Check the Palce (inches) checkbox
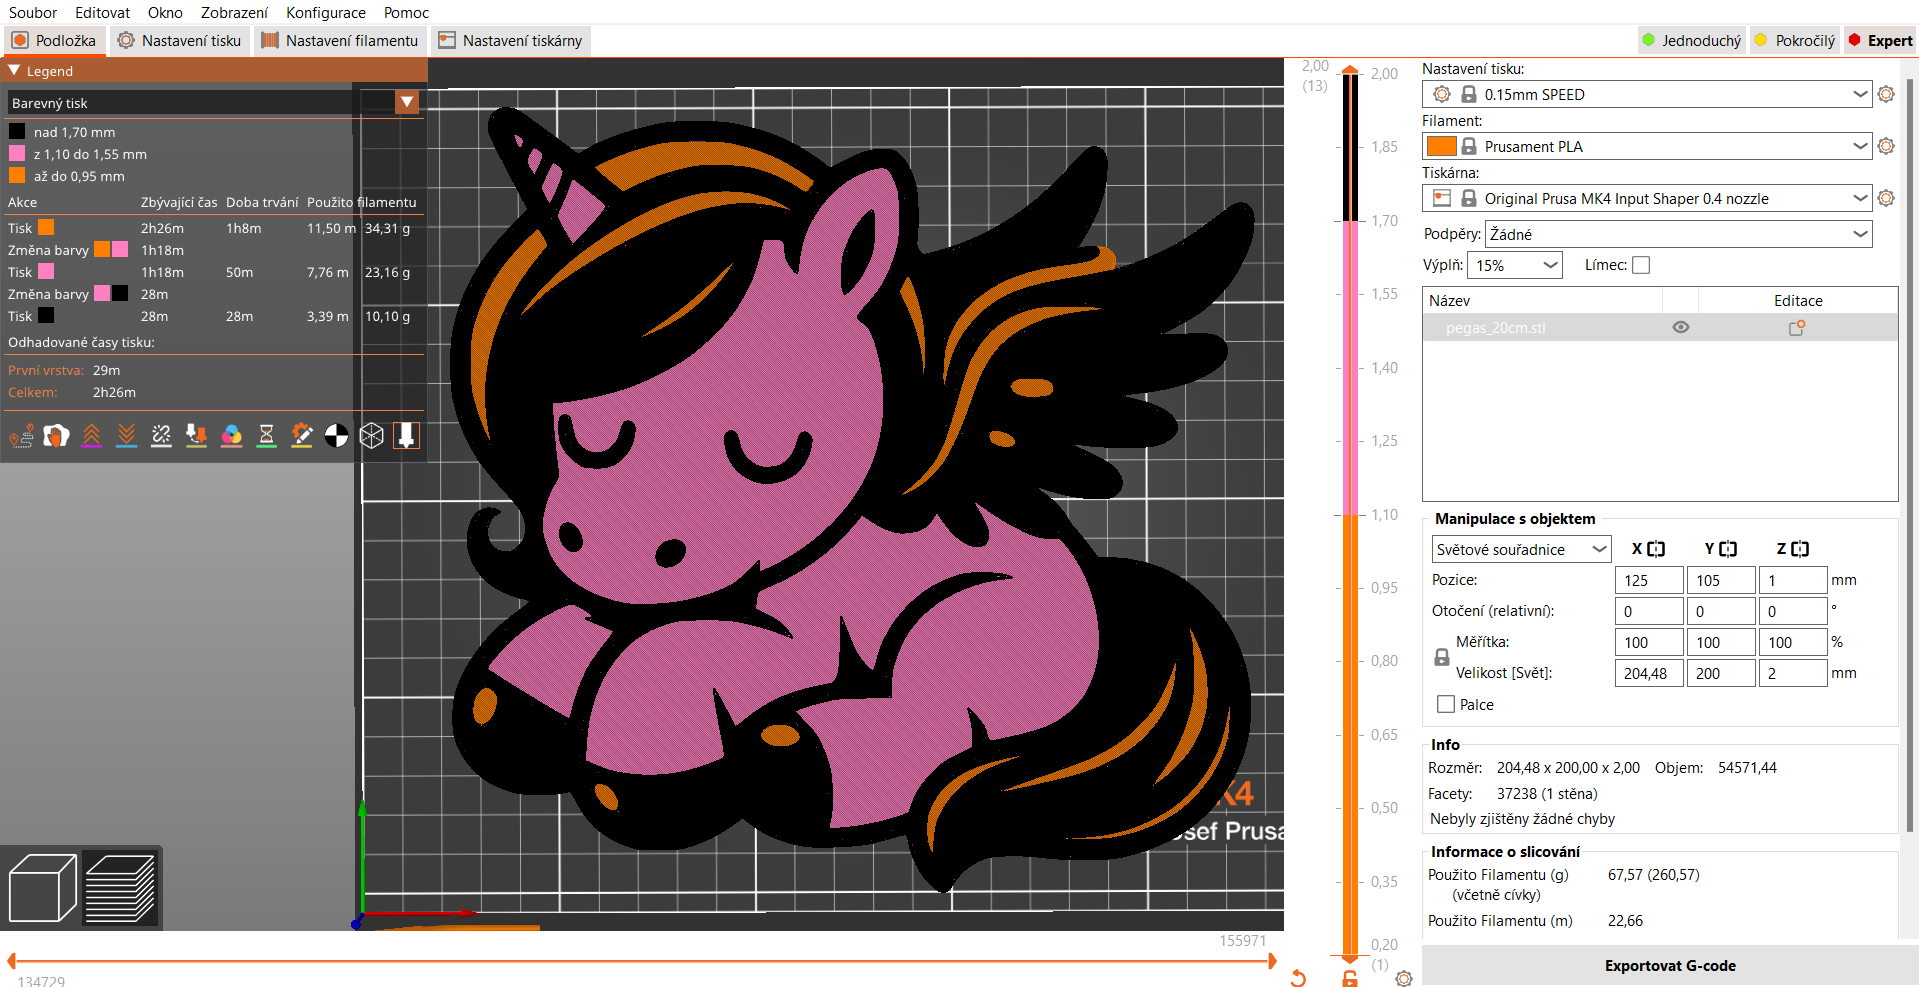Screen dimensions: 1919x987 pyautogui.click(x=1446, y=704)
